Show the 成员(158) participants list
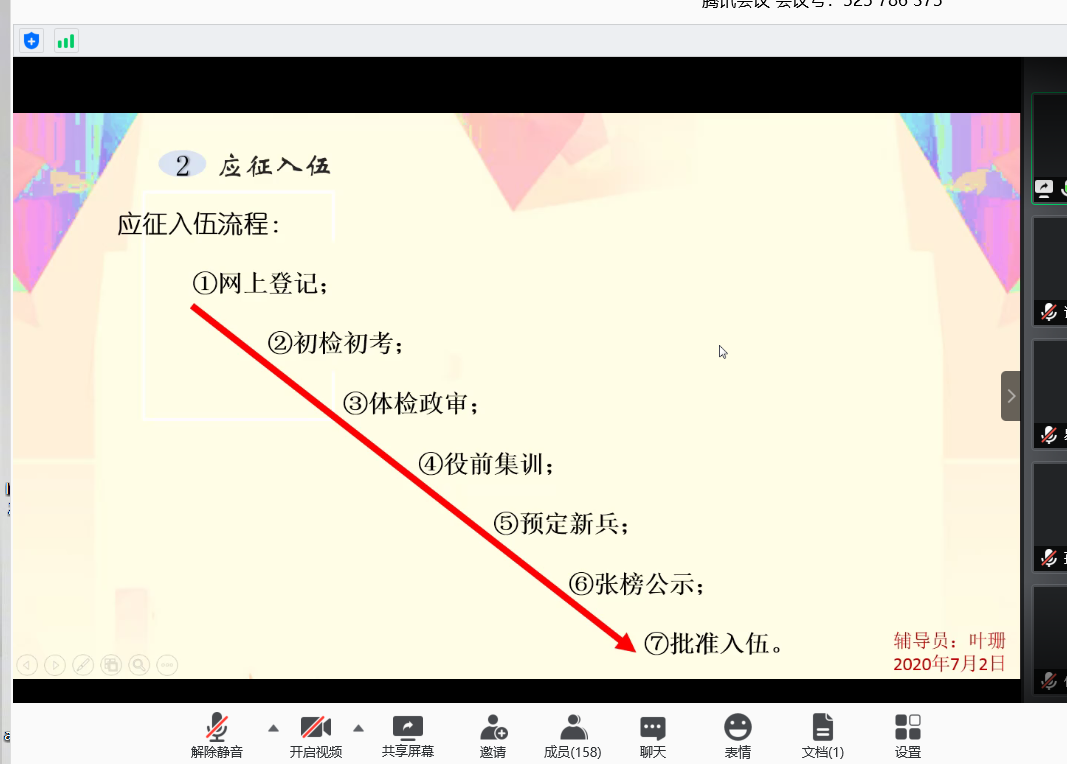This screenshot has height=764, width=1067. tap(572, 735)
